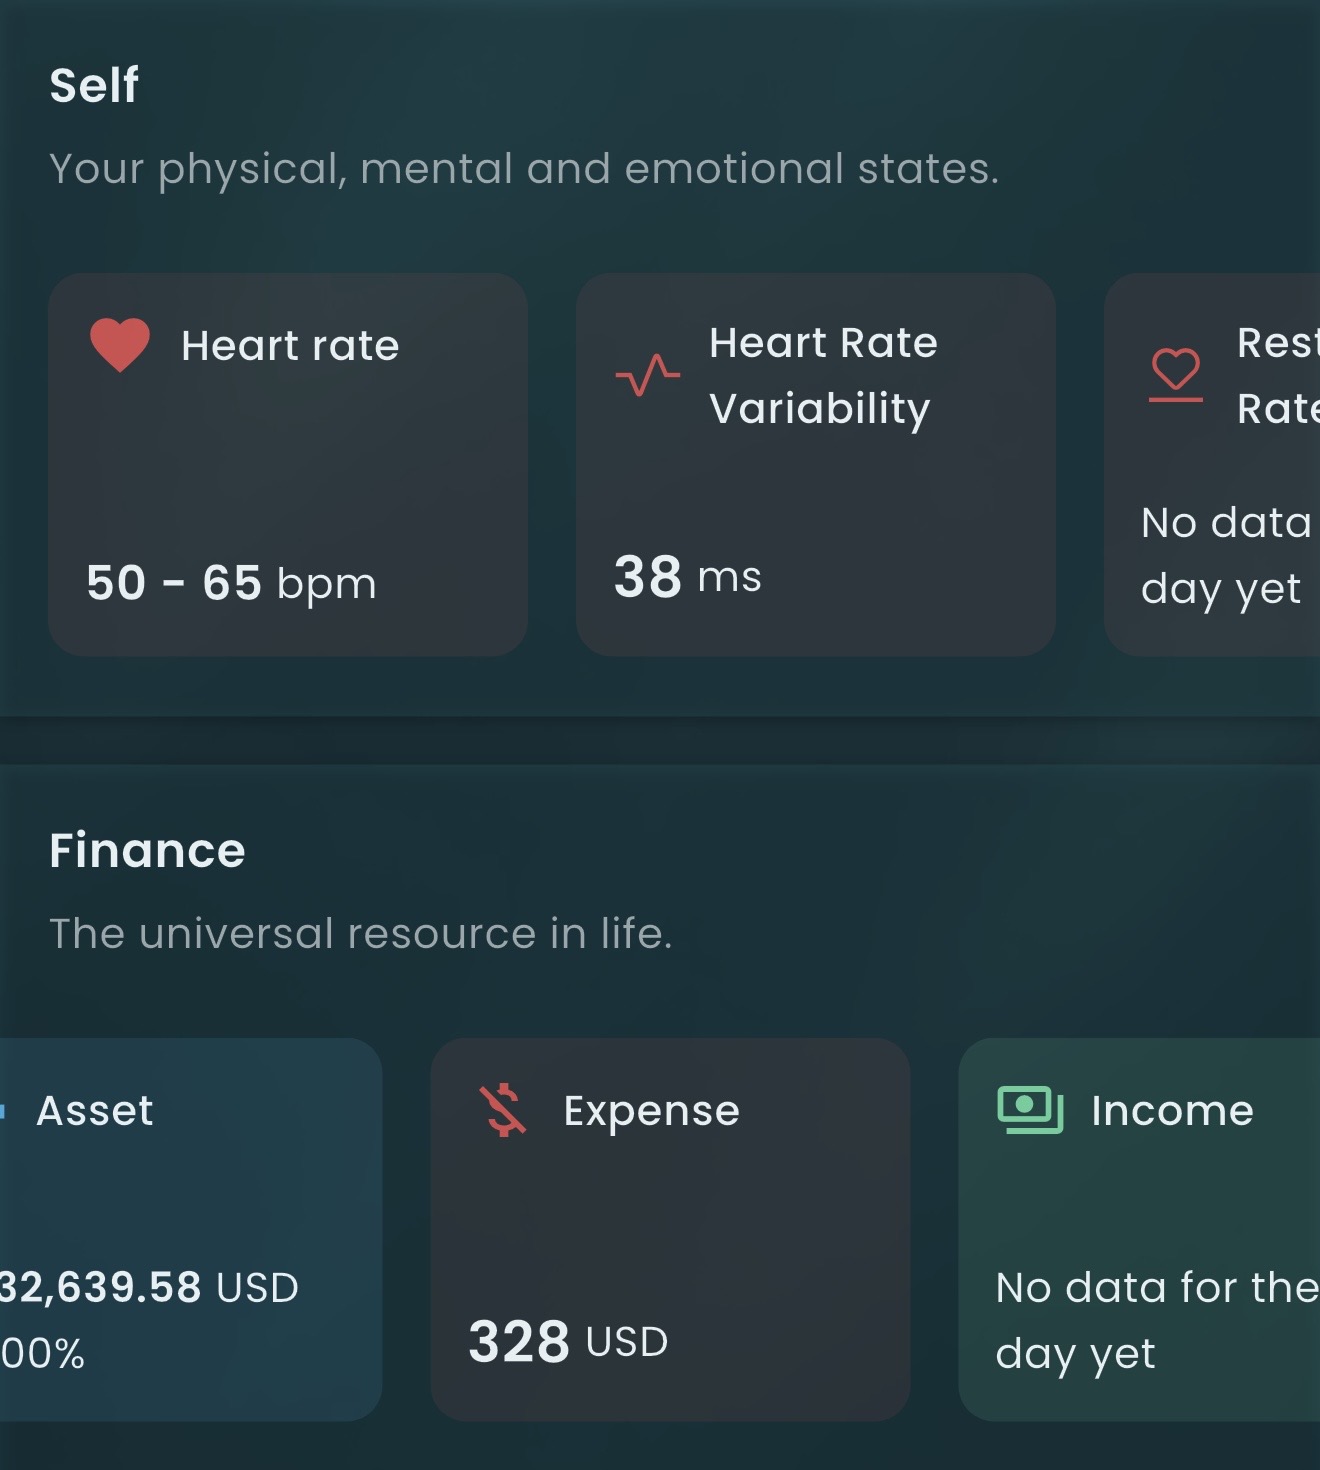Click the asset percentage below the amount

coord(42,1353)
